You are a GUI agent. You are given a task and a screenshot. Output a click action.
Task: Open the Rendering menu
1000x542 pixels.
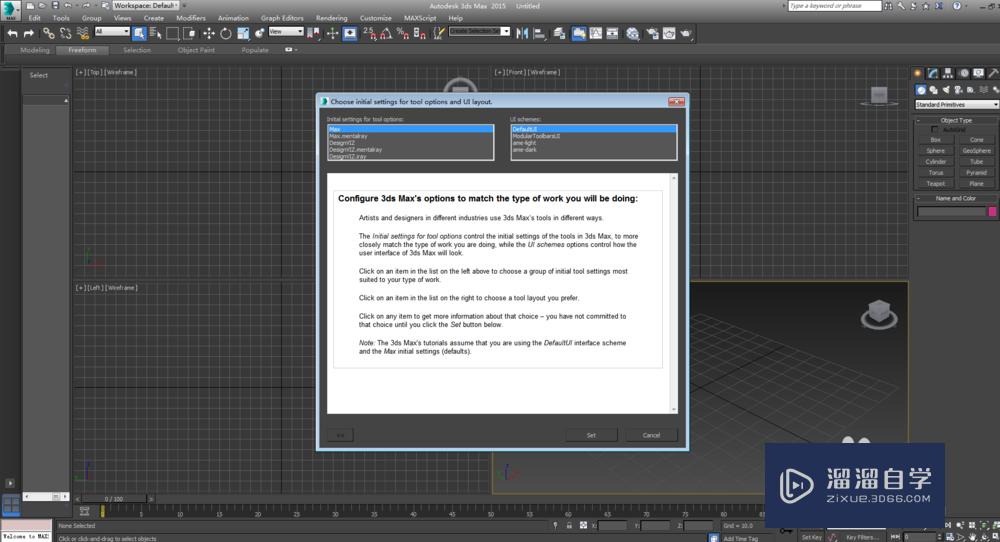click(x=332, y=18)
